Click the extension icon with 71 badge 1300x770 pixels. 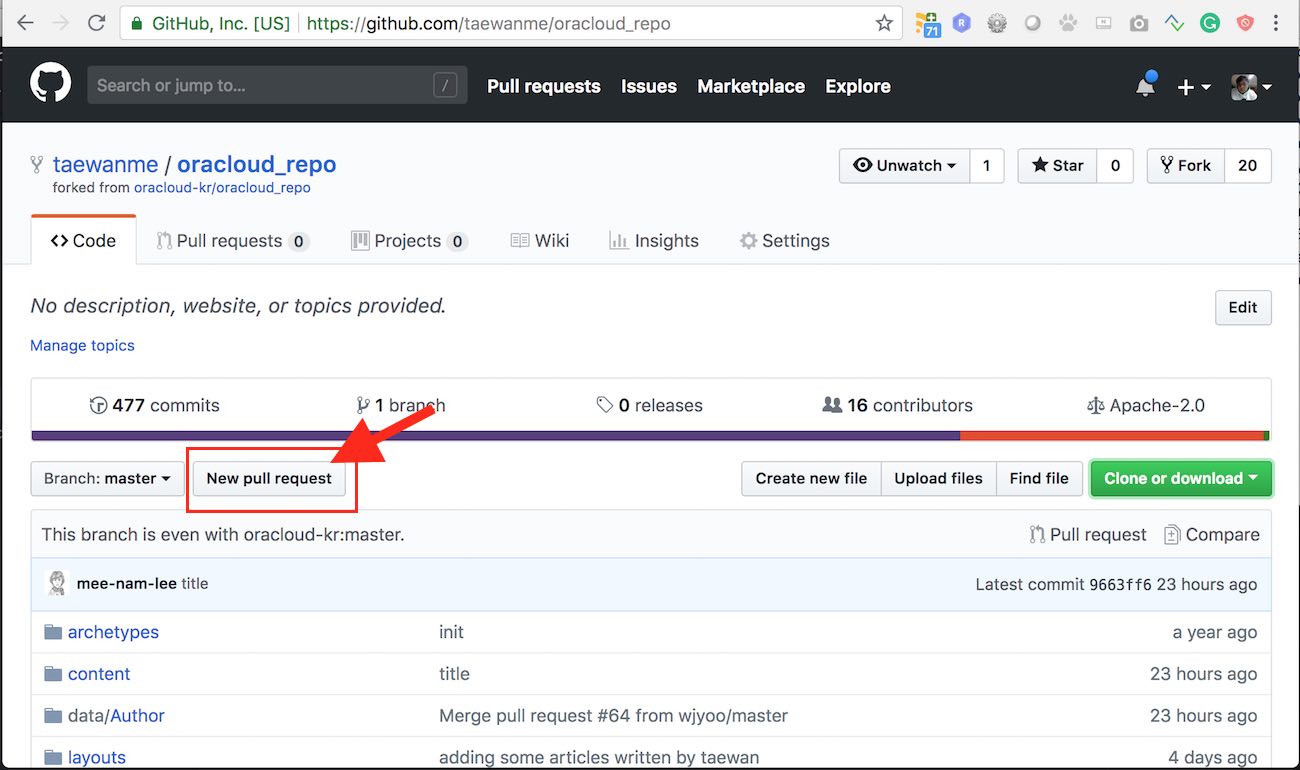pyautogui.click(x=927, y=25)
